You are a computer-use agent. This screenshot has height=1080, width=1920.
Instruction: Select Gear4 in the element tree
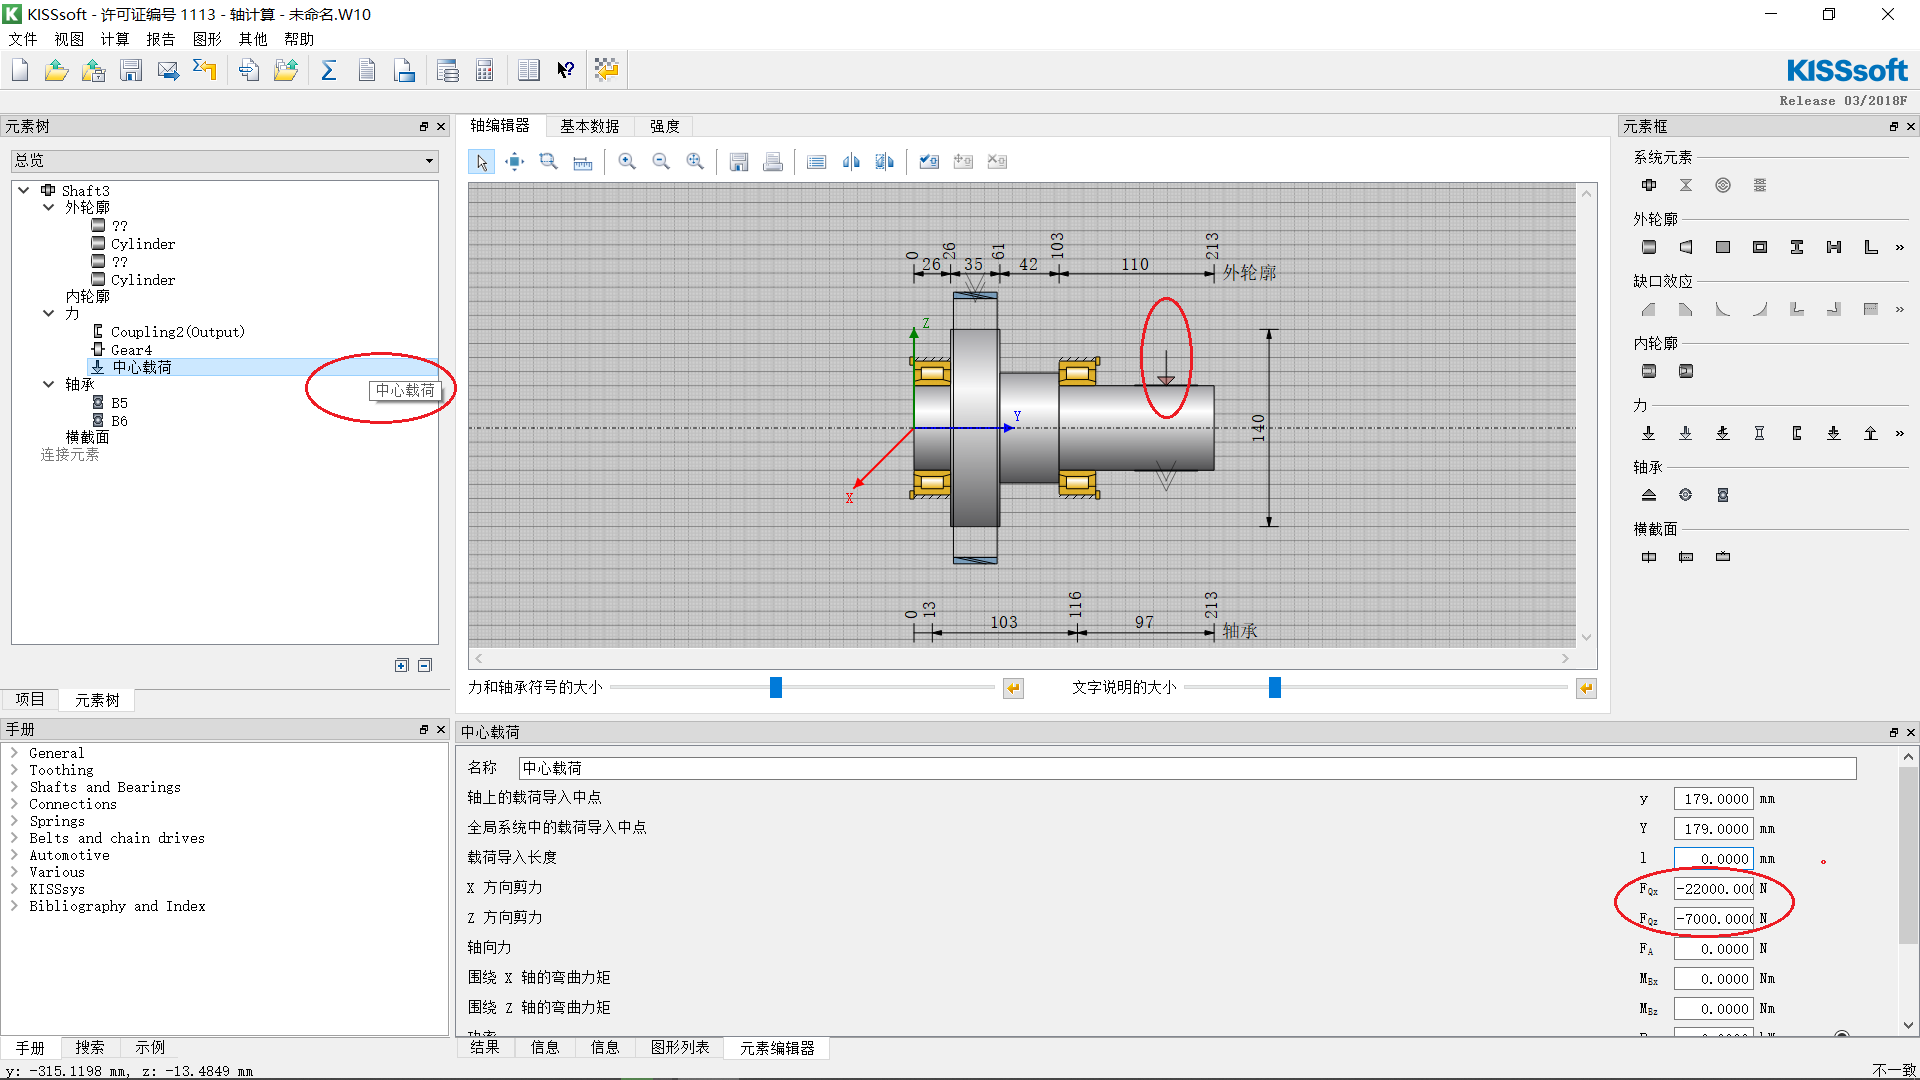pos(131,349)
